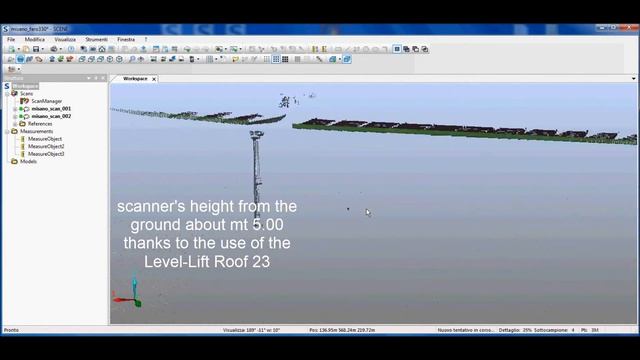This screenshot has height=360, width=640.
Task: Expand the misano_scan_001 node
Action: (15, 109)
